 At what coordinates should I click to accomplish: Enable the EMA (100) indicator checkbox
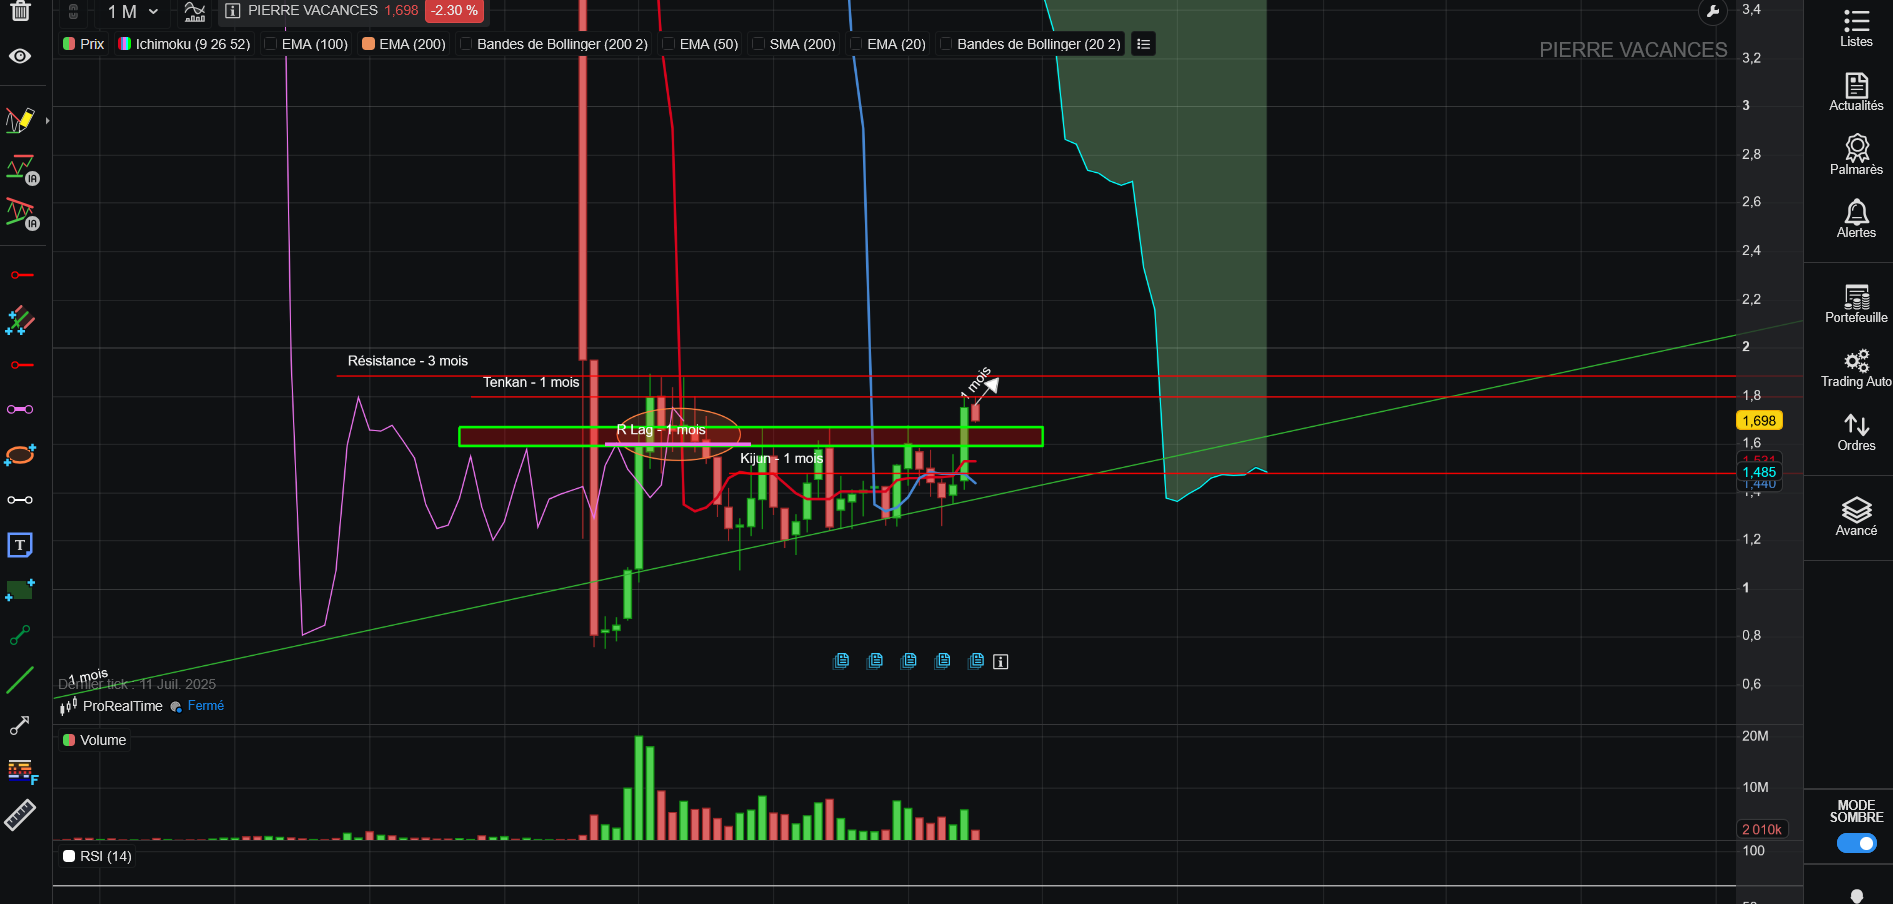click(271, 44)
